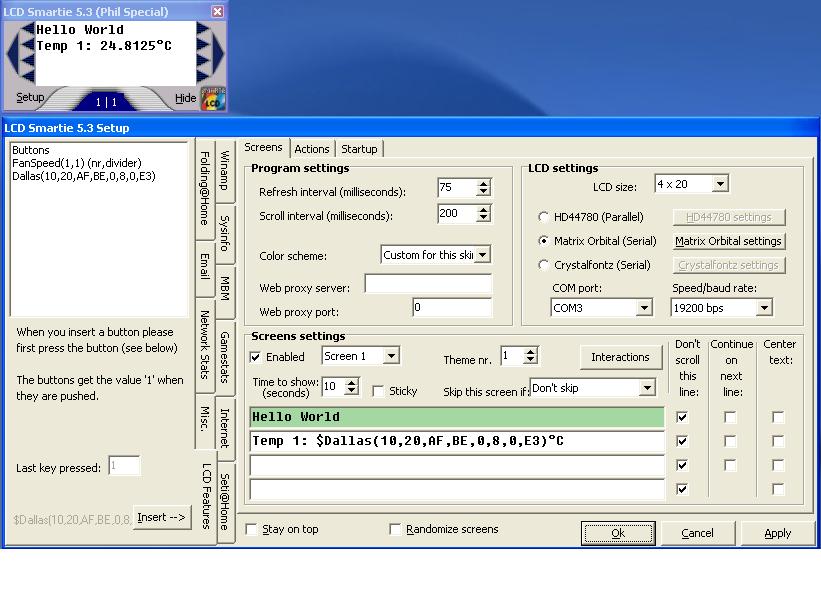Click the Web proxy server field

coord(428,283)
